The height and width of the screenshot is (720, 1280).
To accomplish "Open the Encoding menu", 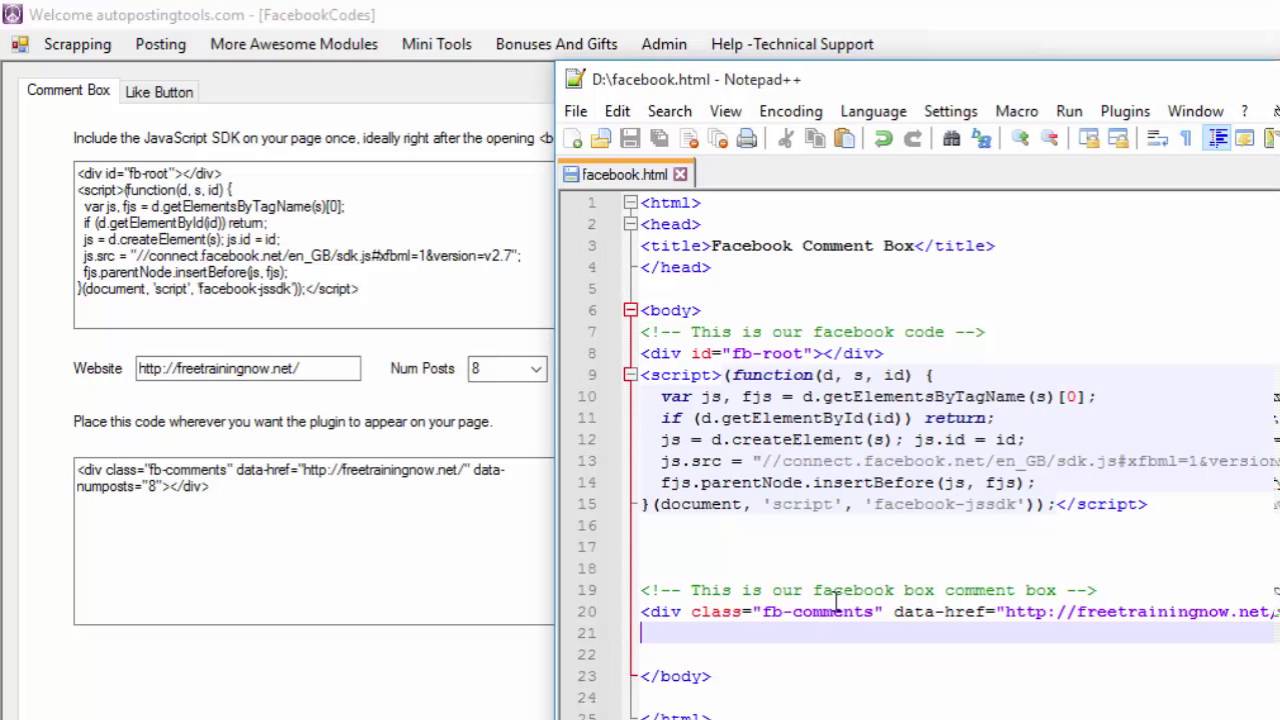I will pyautogui.click(x=791, y=111).
